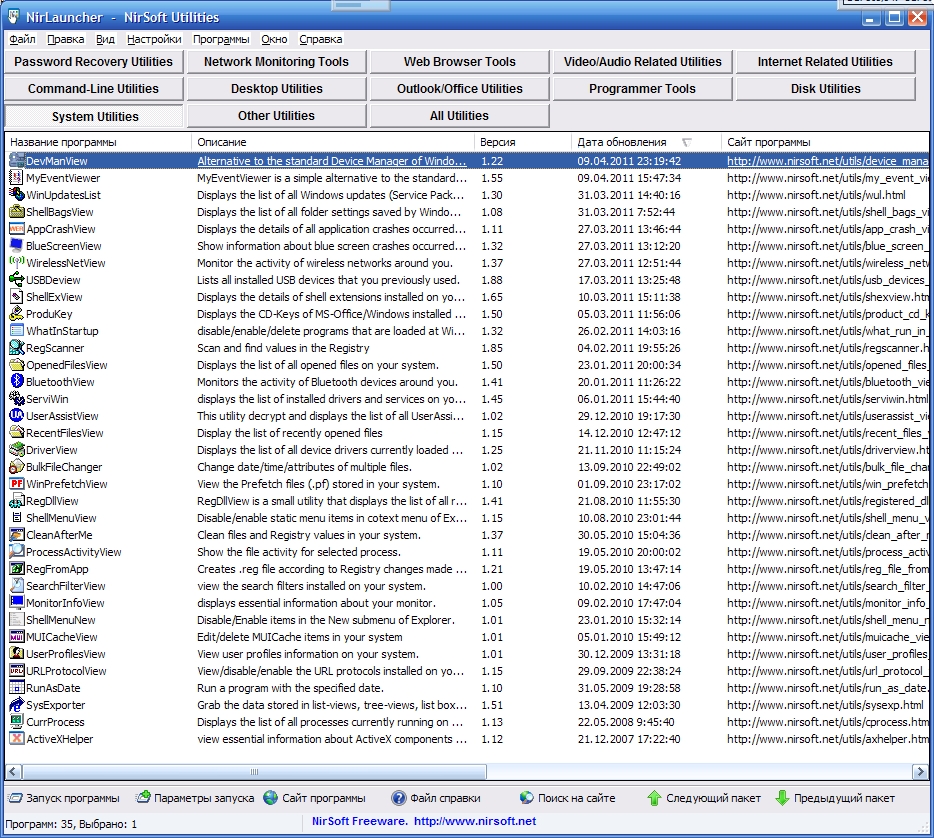Image resolution: width=934 pixels, height=838 pixels.
Task: Open the Command-Line Utilities tab
Action: (x=94, y=89)
